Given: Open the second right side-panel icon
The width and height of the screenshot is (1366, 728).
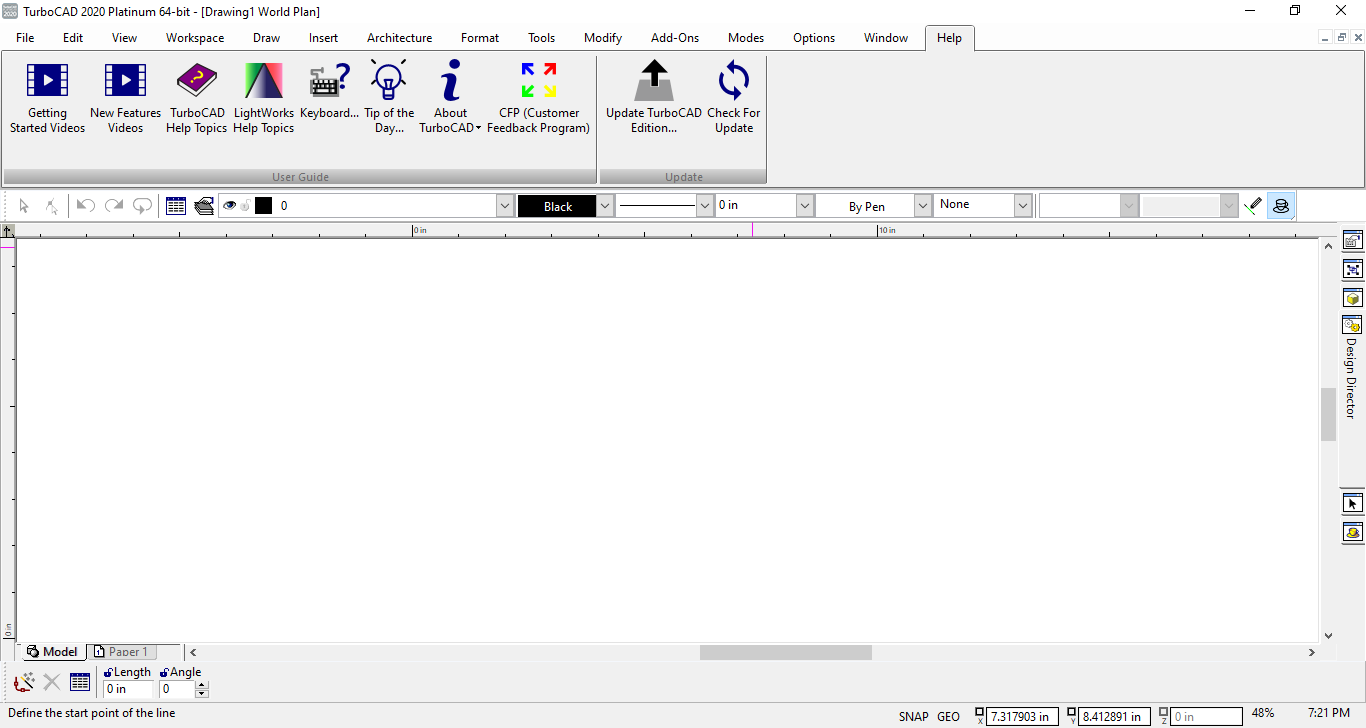Looking at the screenshot, I should click(x=1353, y=269).
